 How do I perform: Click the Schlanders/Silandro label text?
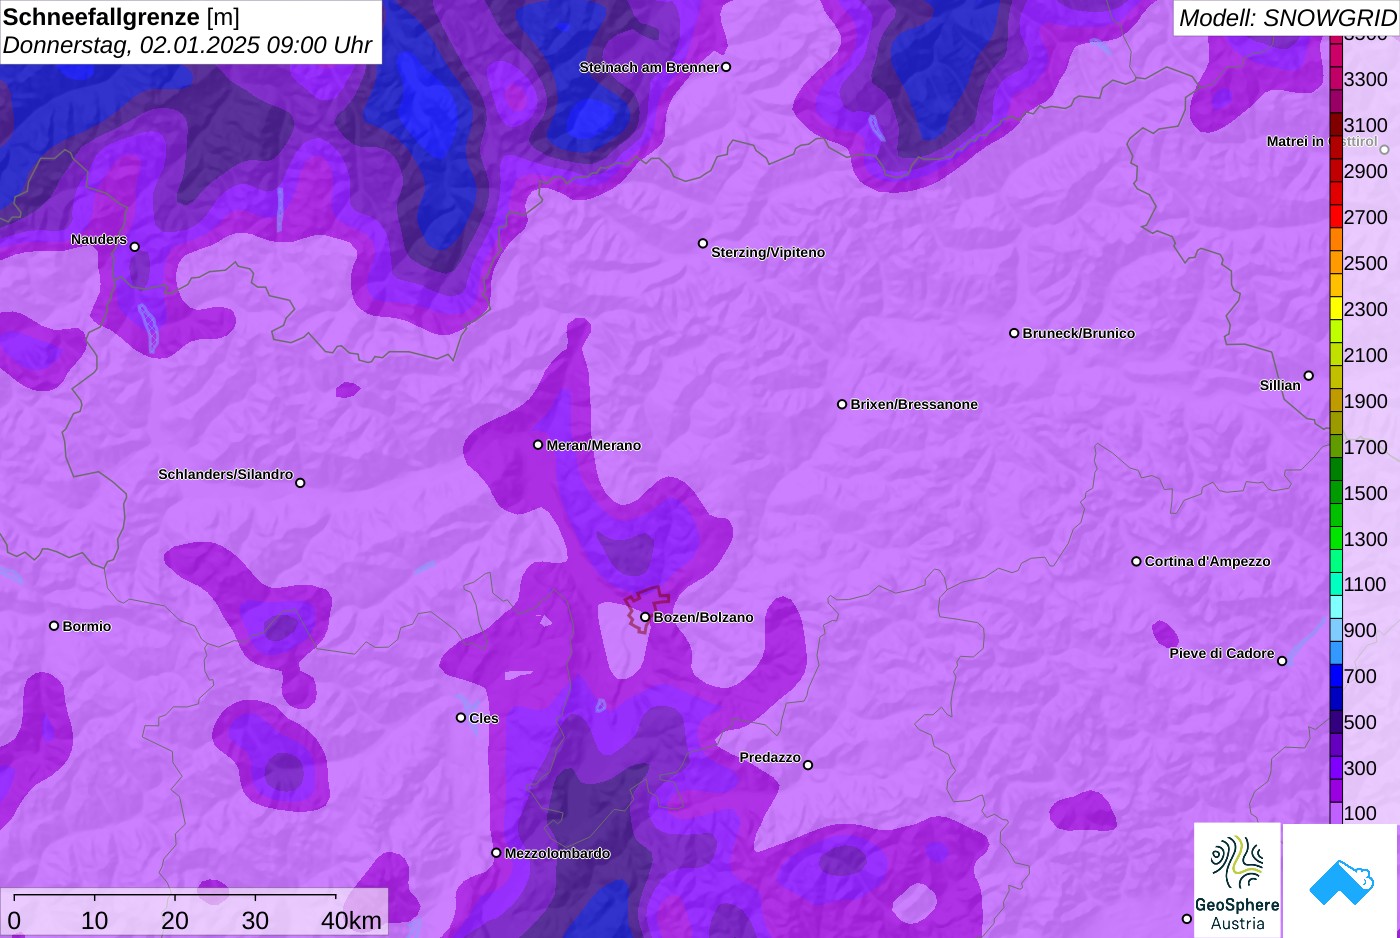225,474
